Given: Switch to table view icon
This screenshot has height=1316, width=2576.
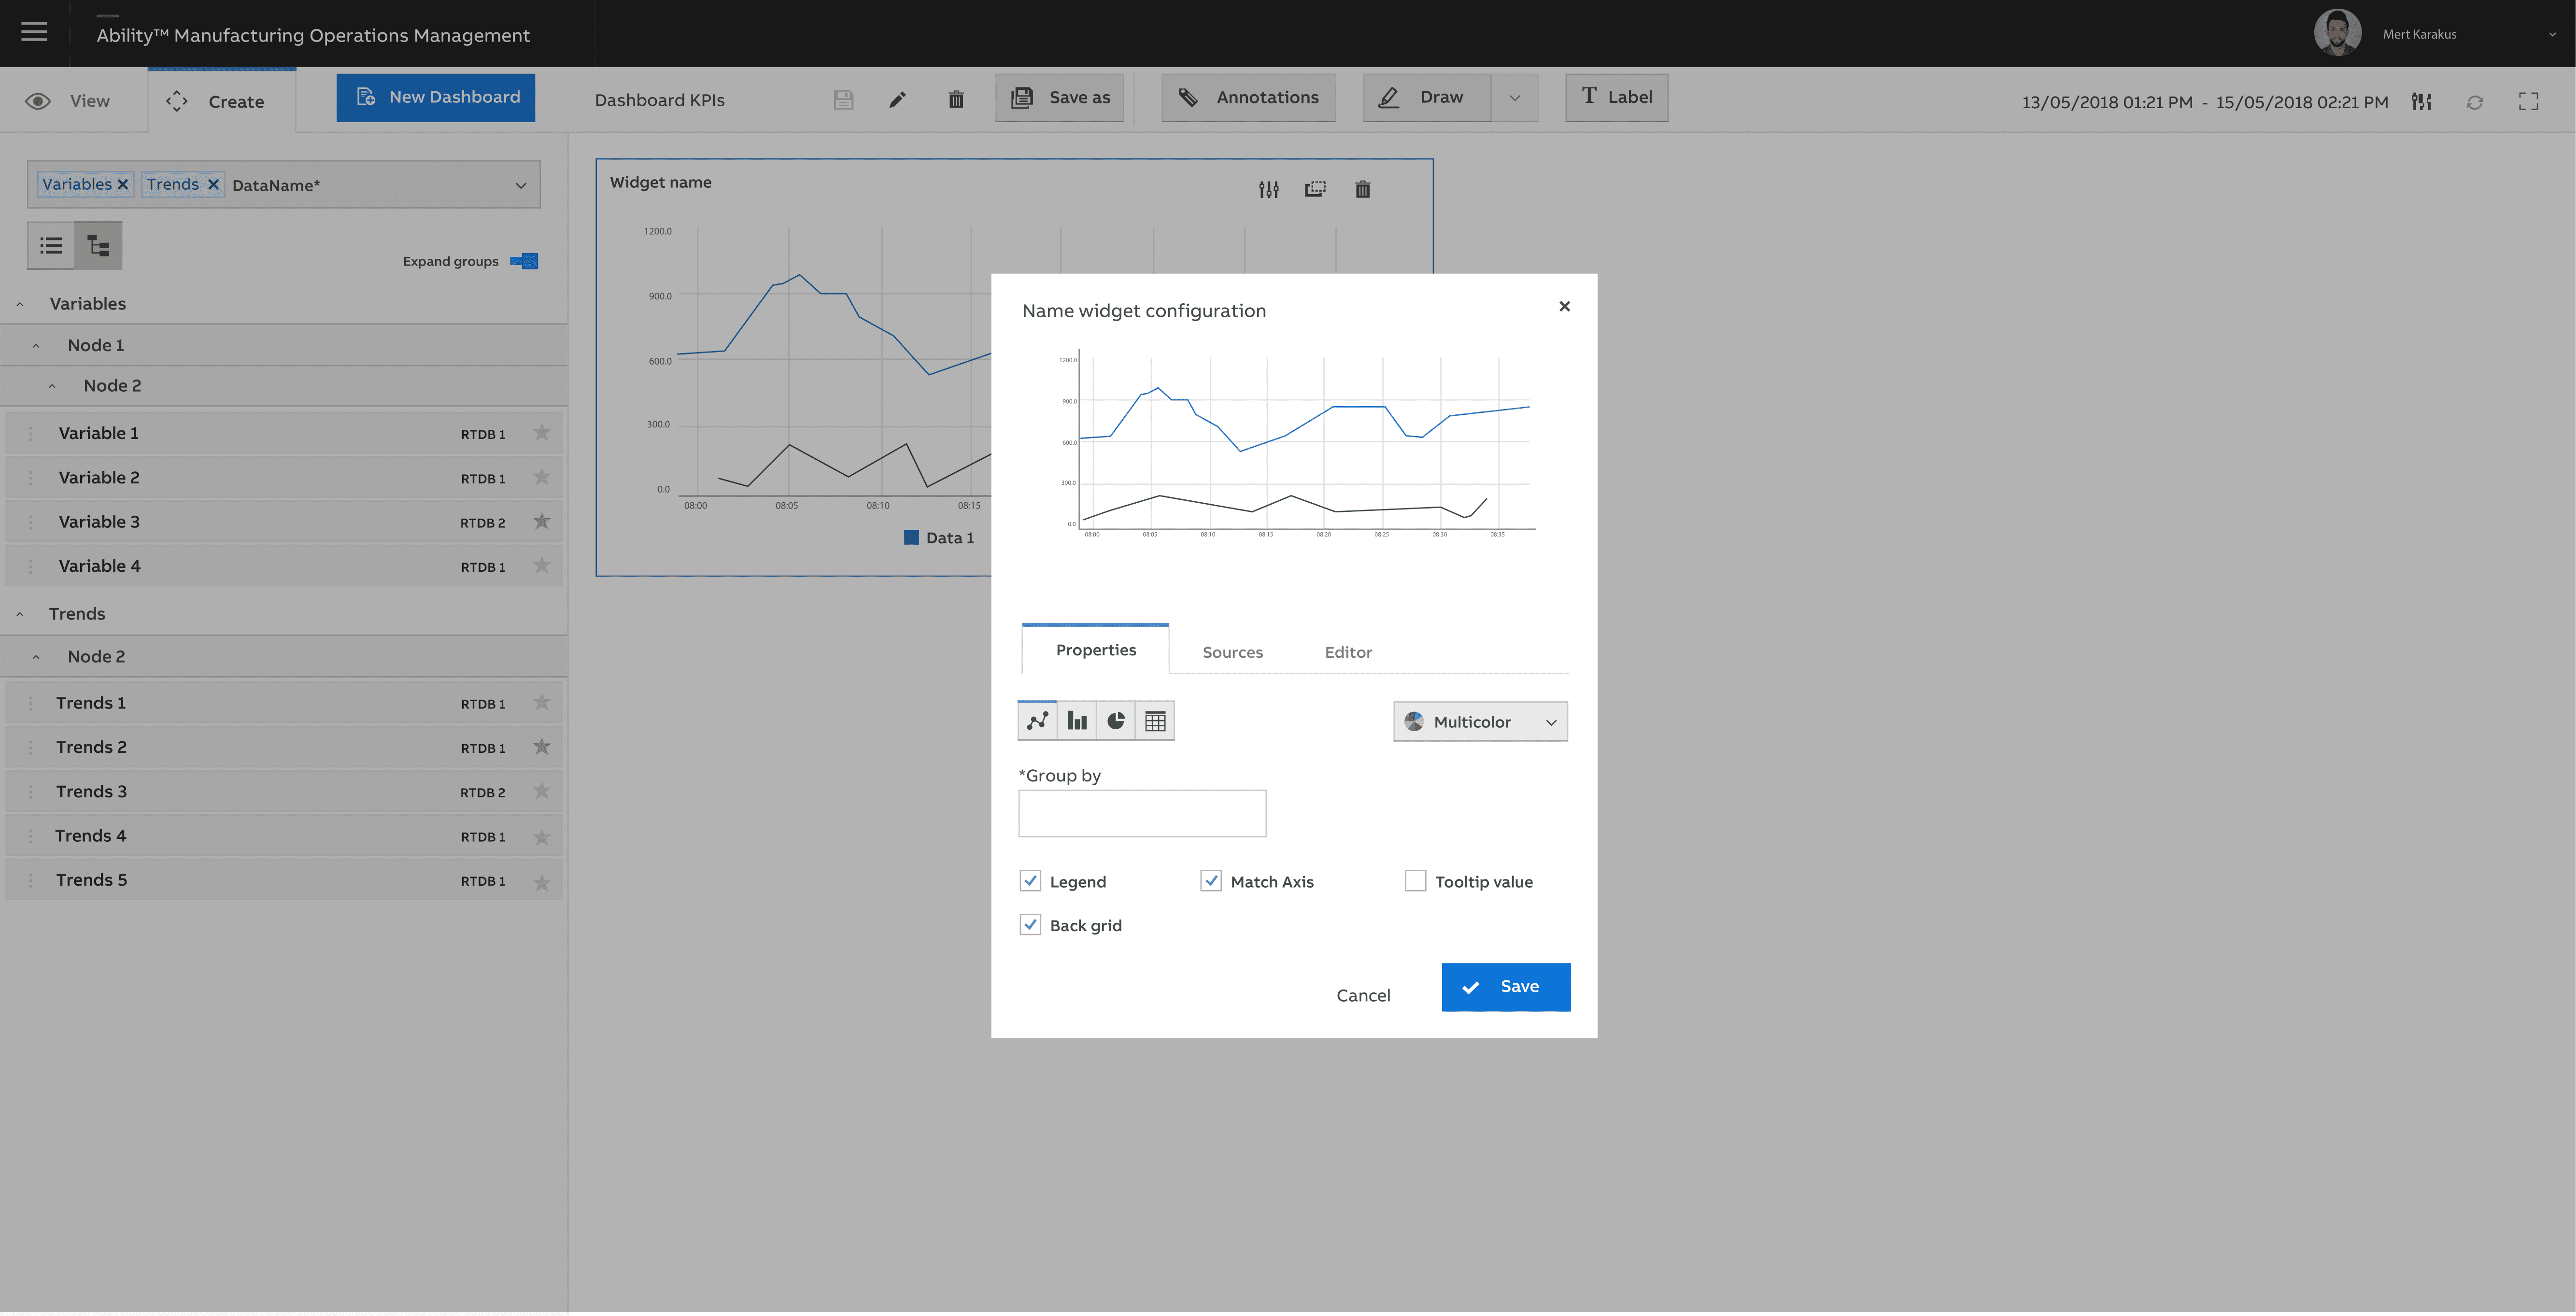Looking at the screenshot, I should tap(1155, 721).
